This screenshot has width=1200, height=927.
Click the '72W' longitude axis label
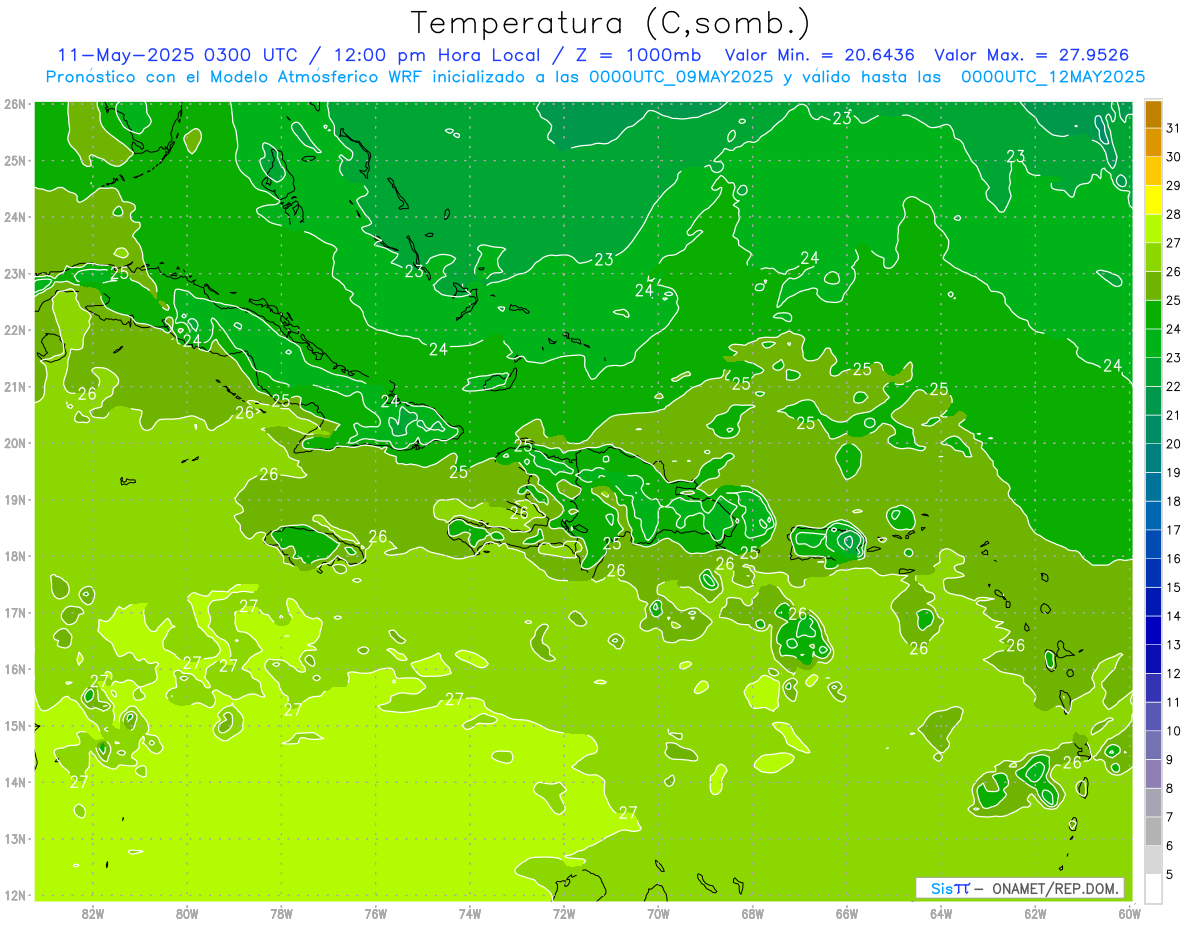[x=564, y=914]
